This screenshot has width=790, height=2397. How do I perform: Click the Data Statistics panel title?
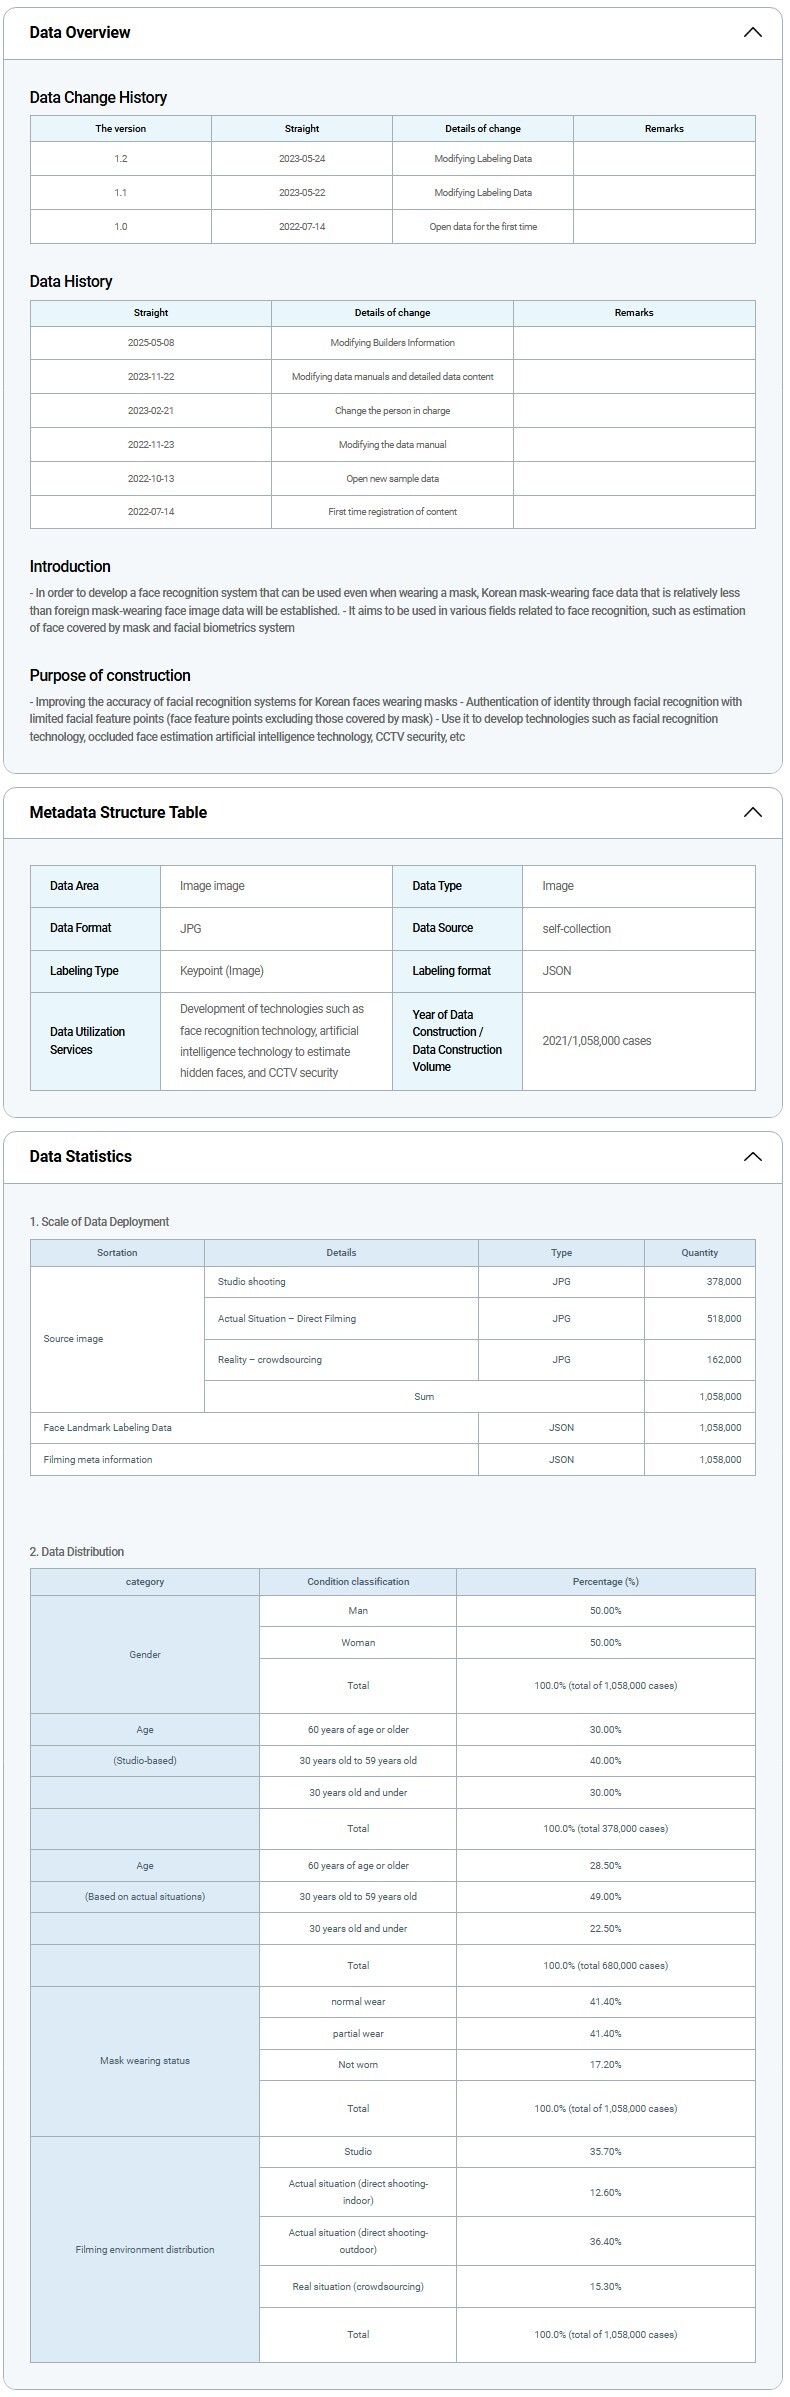tap(81, 1156)
